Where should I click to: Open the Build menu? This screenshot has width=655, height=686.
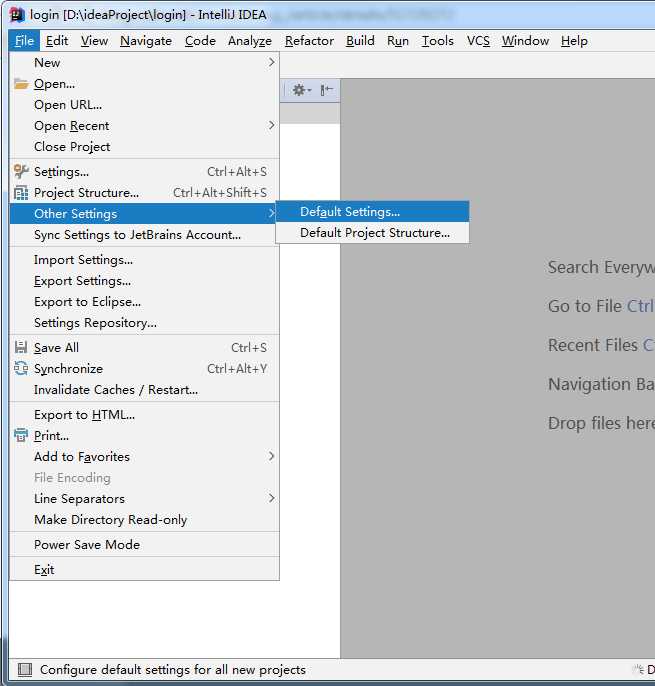click(360, 41)
